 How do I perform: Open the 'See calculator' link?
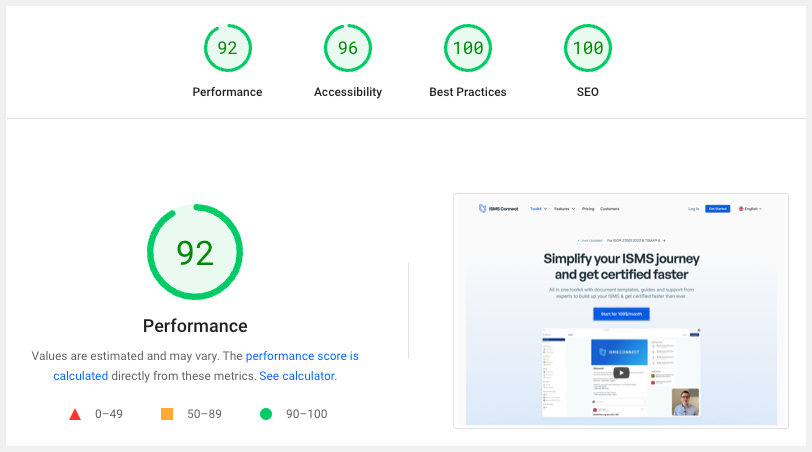(x=297, y=376)
